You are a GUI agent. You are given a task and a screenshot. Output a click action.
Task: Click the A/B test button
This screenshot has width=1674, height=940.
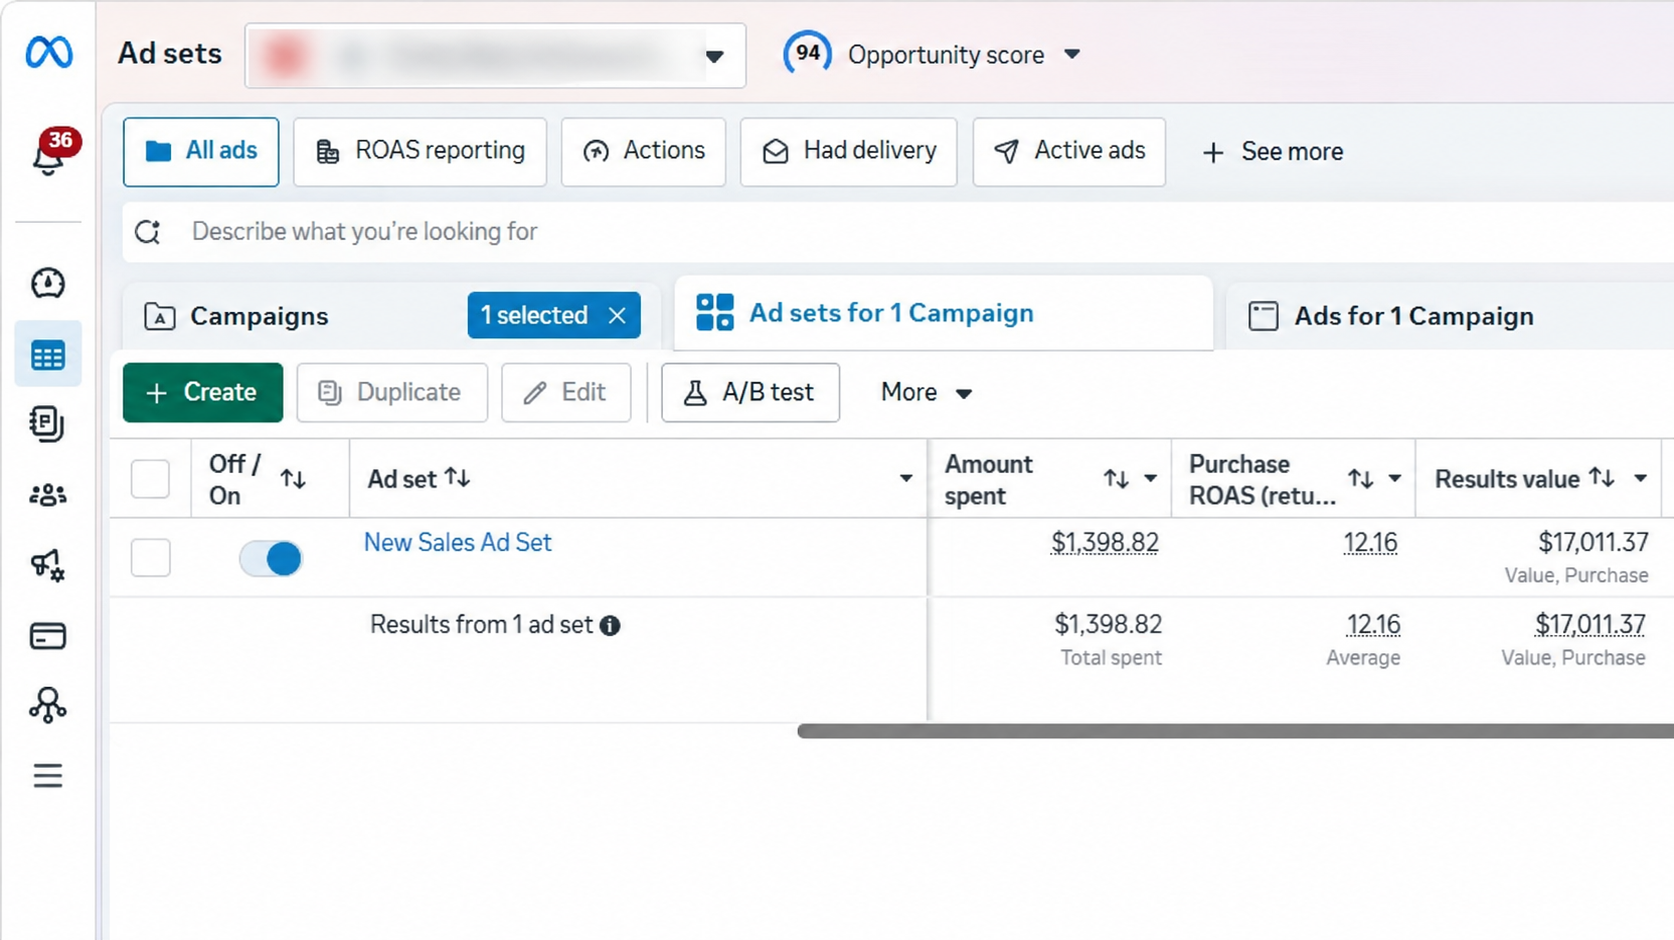(750, 393)
